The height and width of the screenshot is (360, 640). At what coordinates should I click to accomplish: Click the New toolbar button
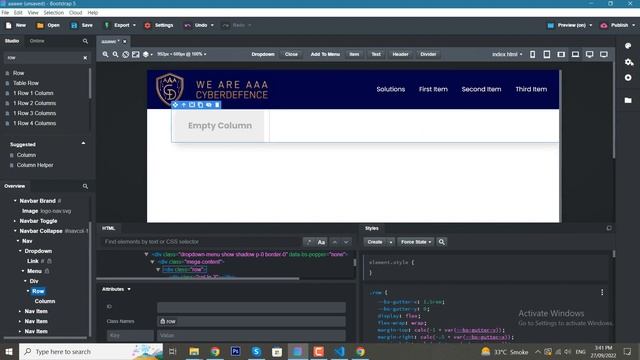pyautogui.click(x=16, y=25)
